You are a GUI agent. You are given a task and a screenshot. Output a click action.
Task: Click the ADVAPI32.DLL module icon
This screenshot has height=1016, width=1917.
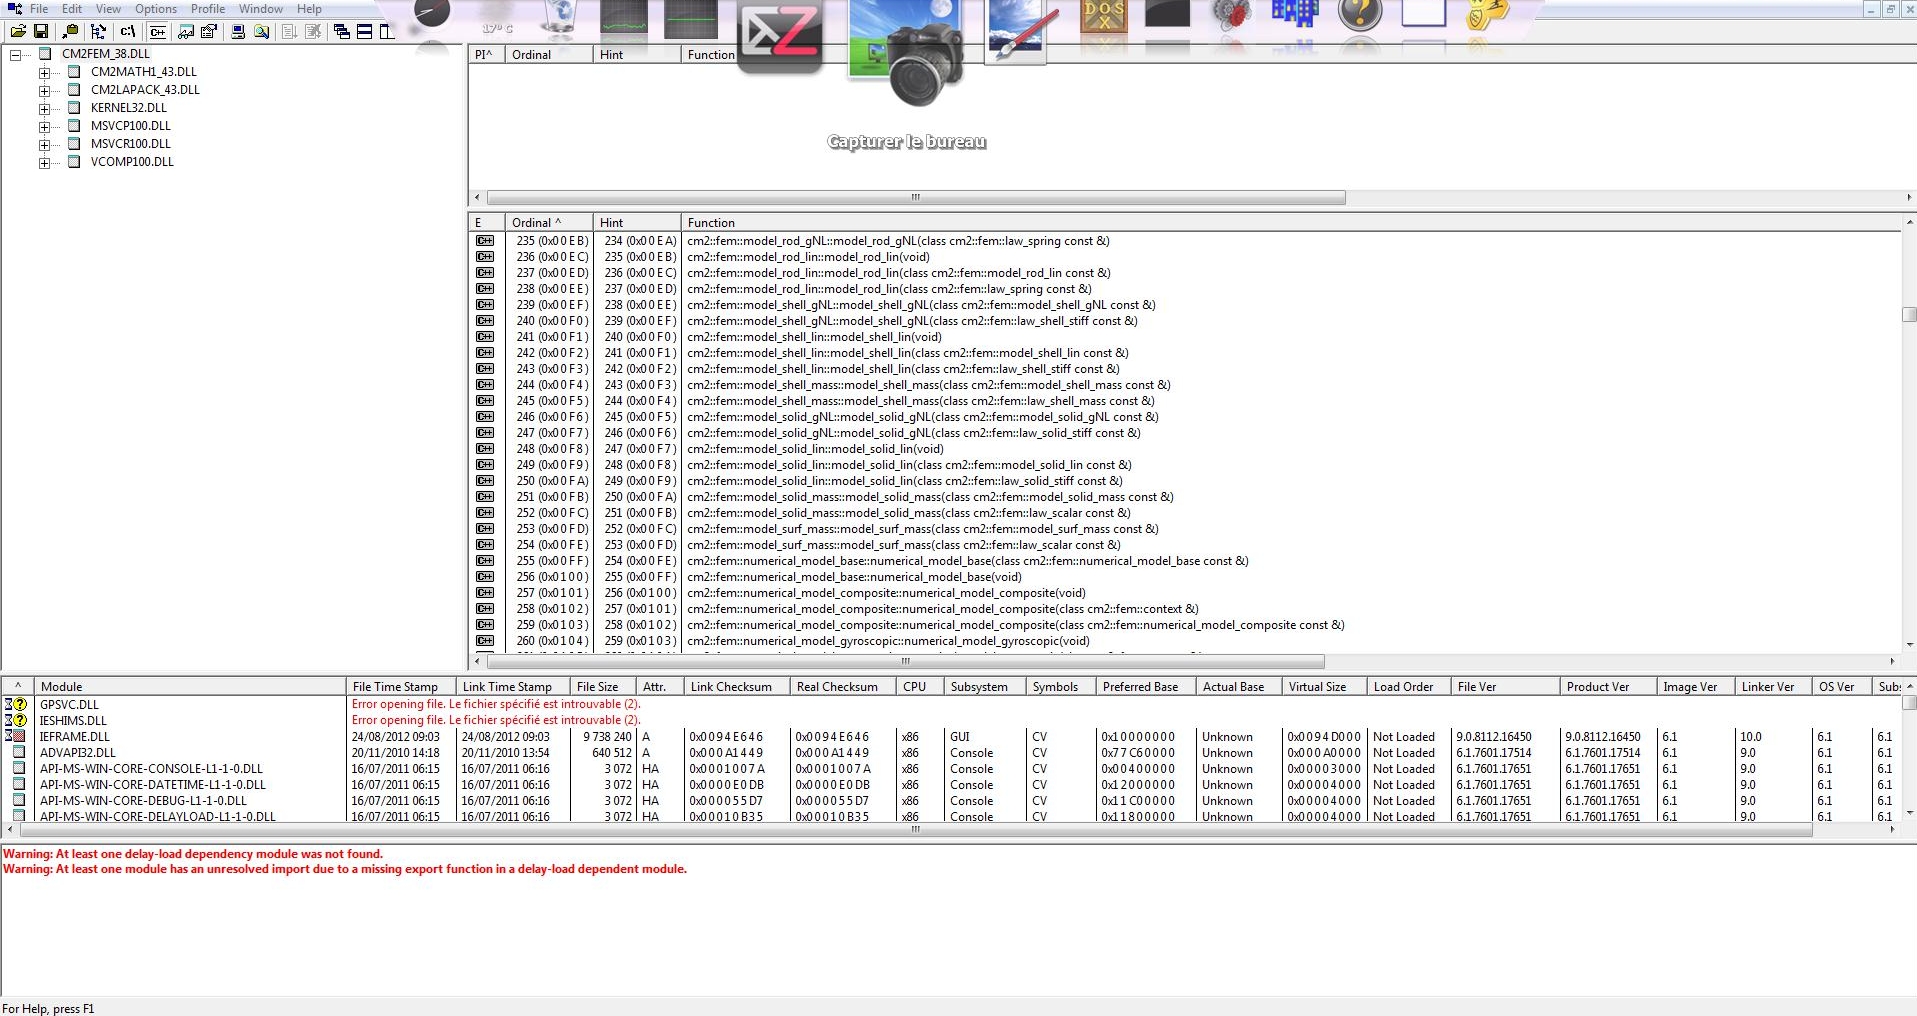click(18, 752)
